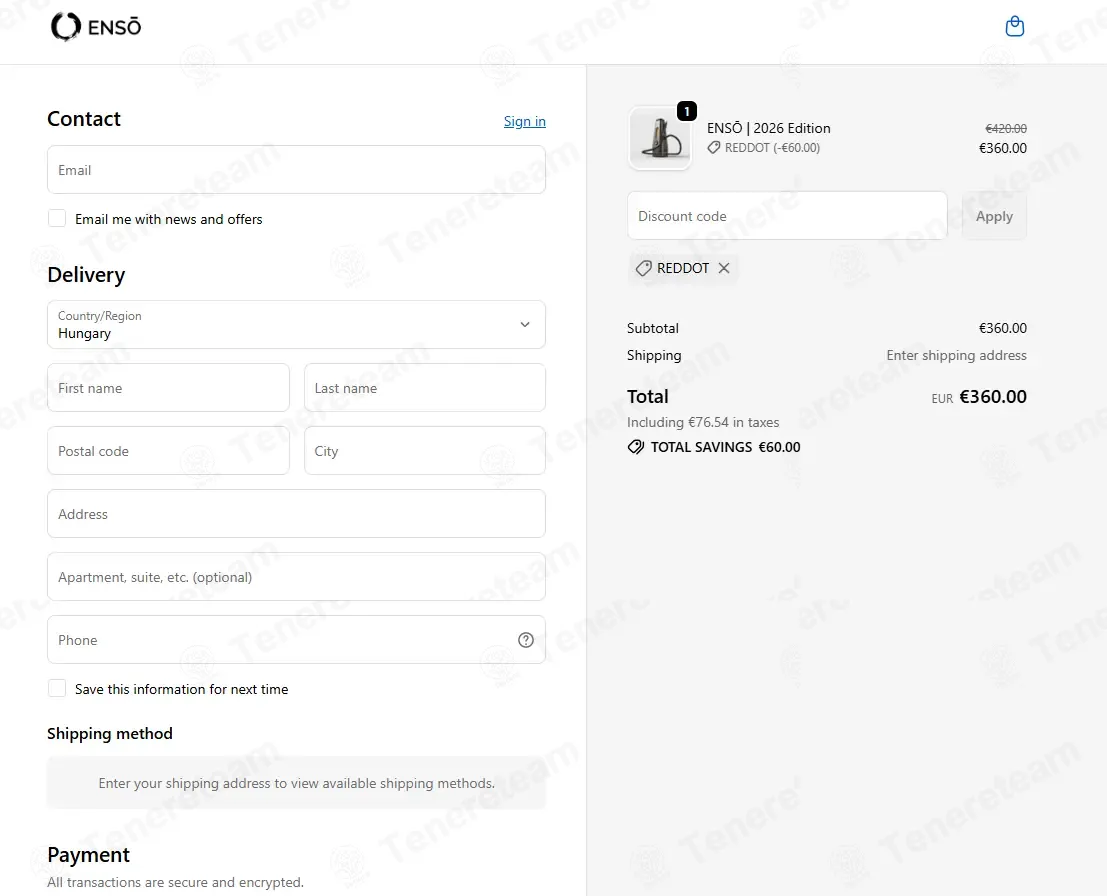
Task: Click the phone help question mark icon
Action: pyautogui.click(x=526, y=640)
